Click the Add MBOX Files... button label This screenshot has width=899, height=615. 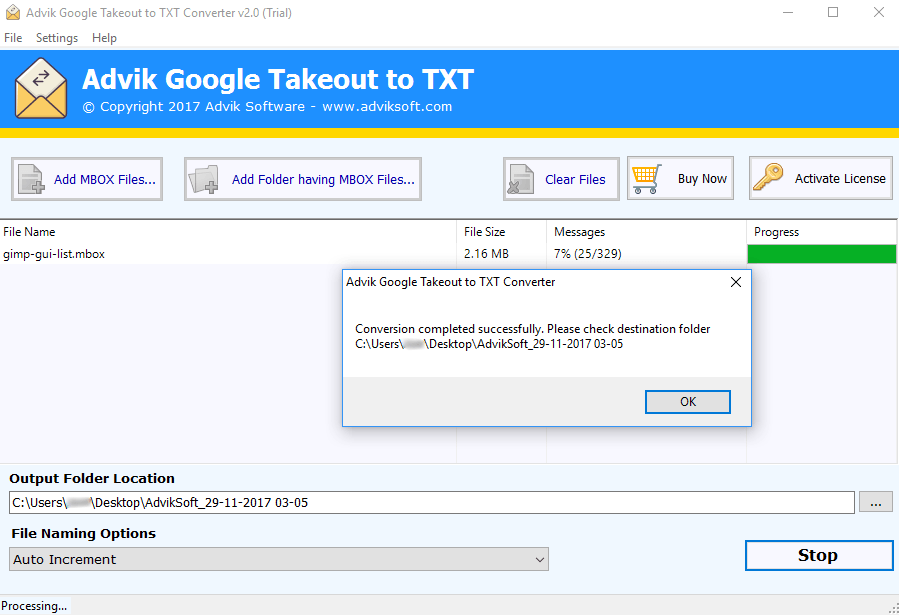(105, 179)
